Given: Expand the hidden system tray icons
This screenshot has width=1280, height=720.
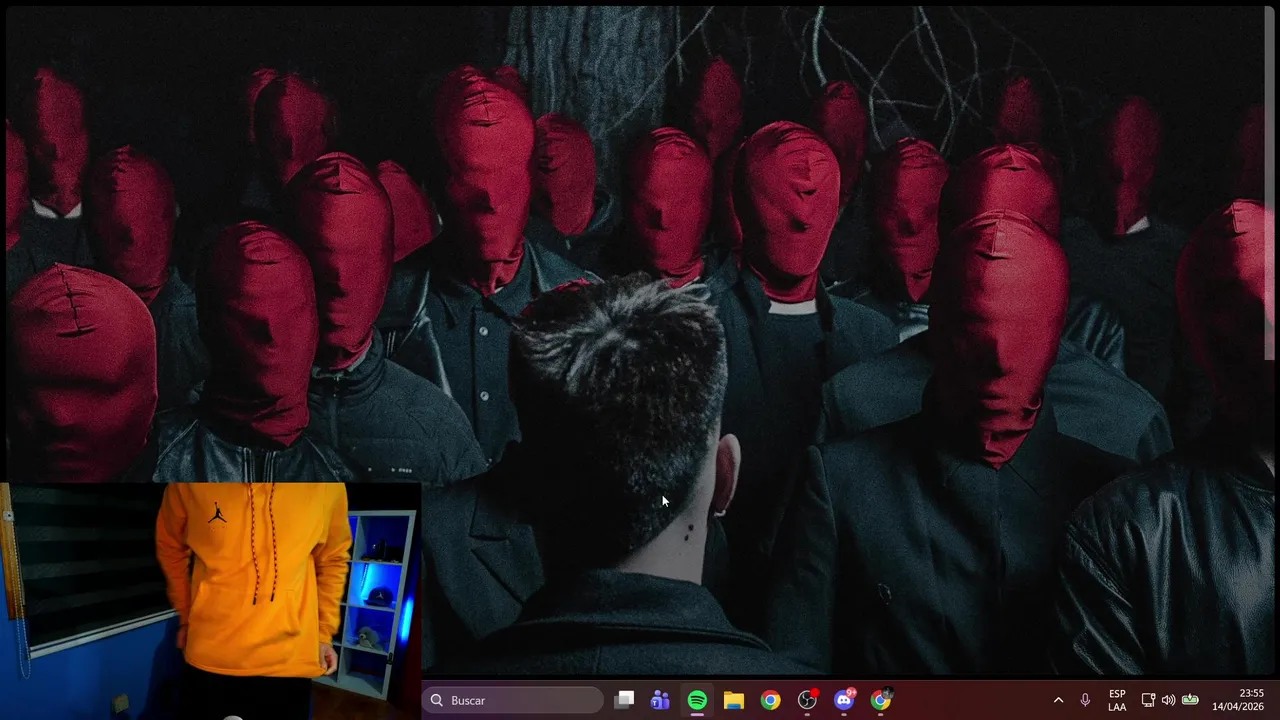Looking at the screenshot, I should point(1058,700).
